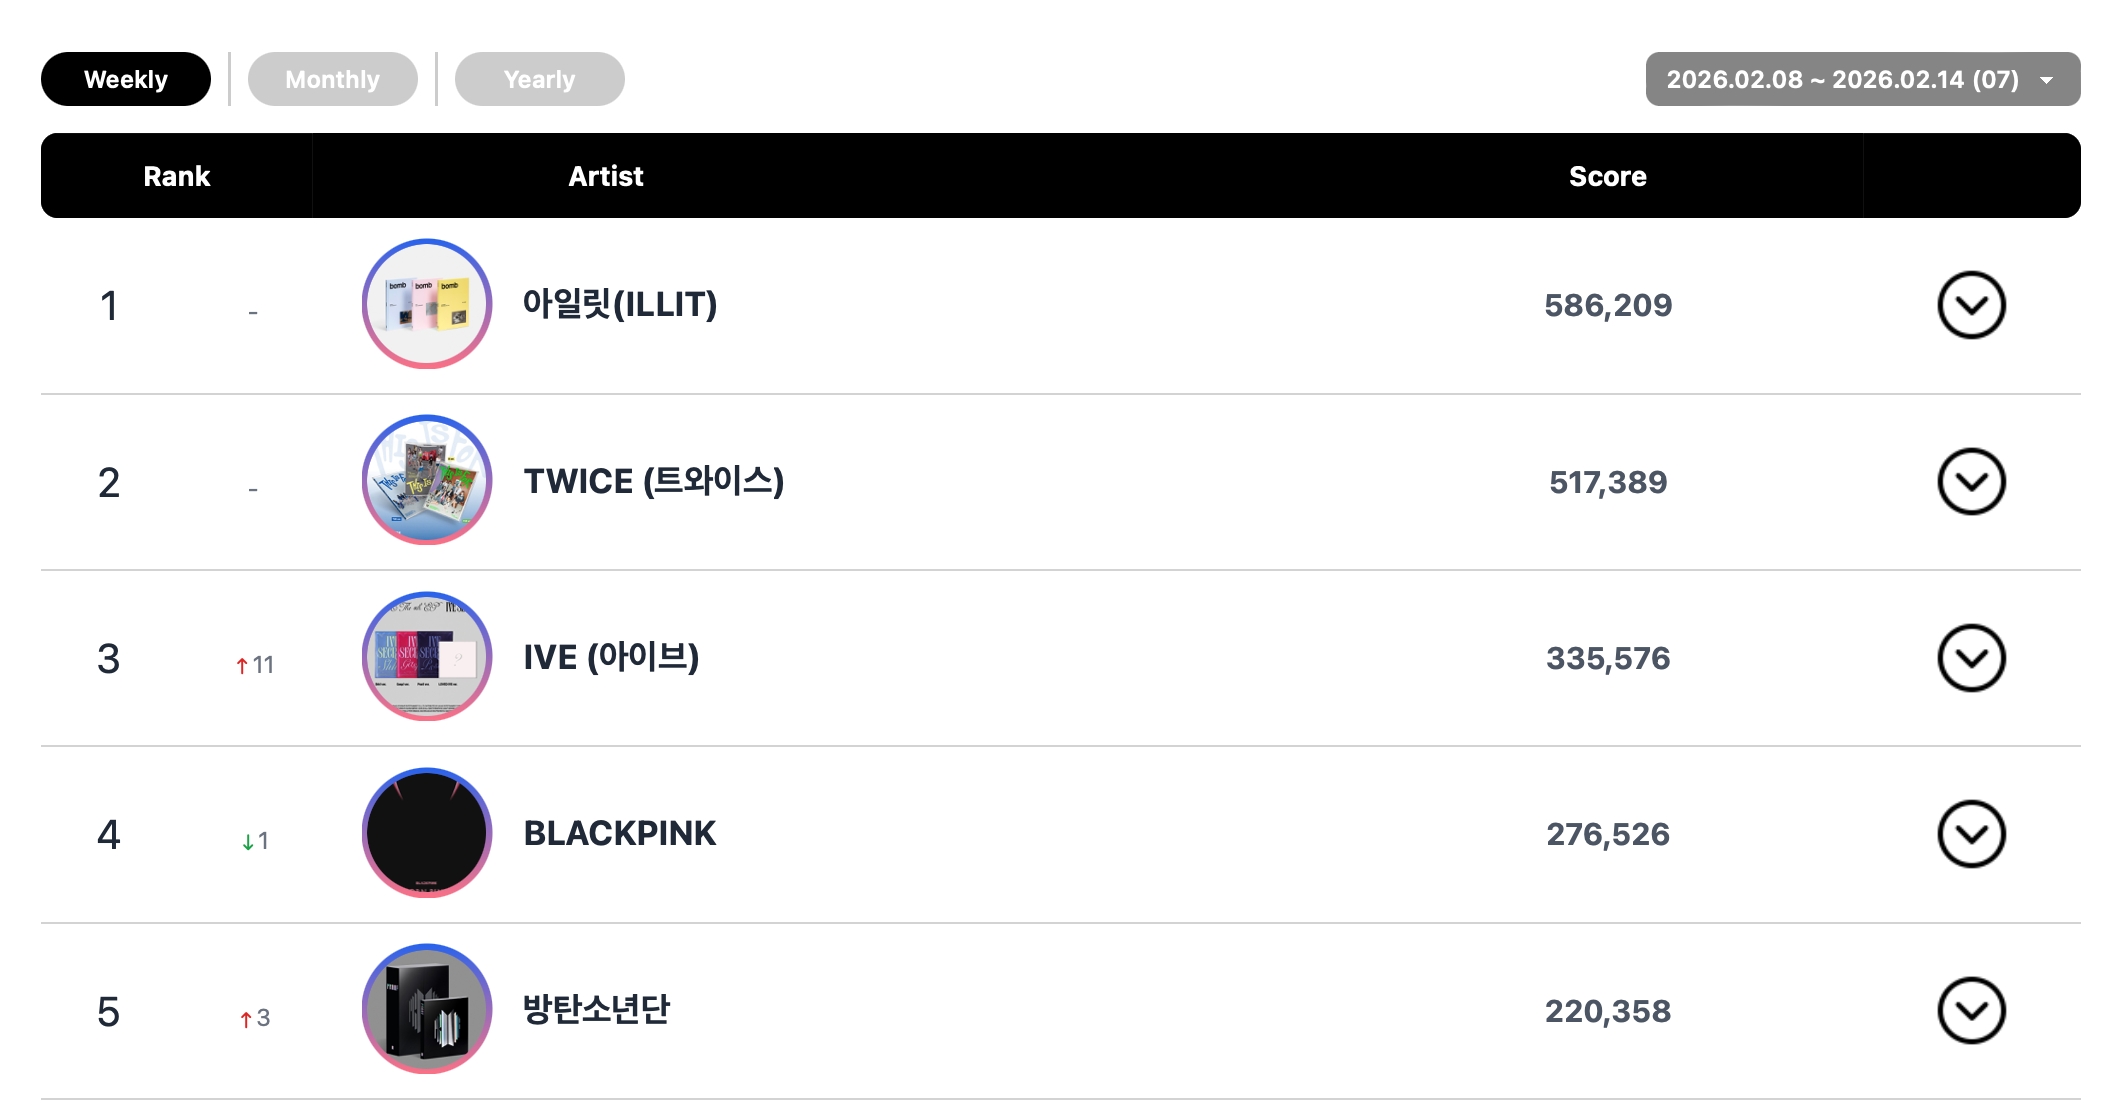
Task: Click the IVE (아이브) artist name
Action: pos(611,657)
